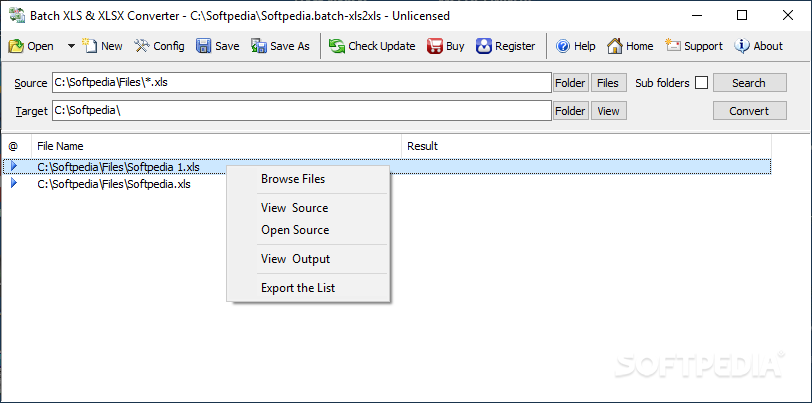Select row C:\Softpedia\Files\Softpedia.xls
Image resolution: width=812 pixels, height=403 pixels.
pos(387,183)
